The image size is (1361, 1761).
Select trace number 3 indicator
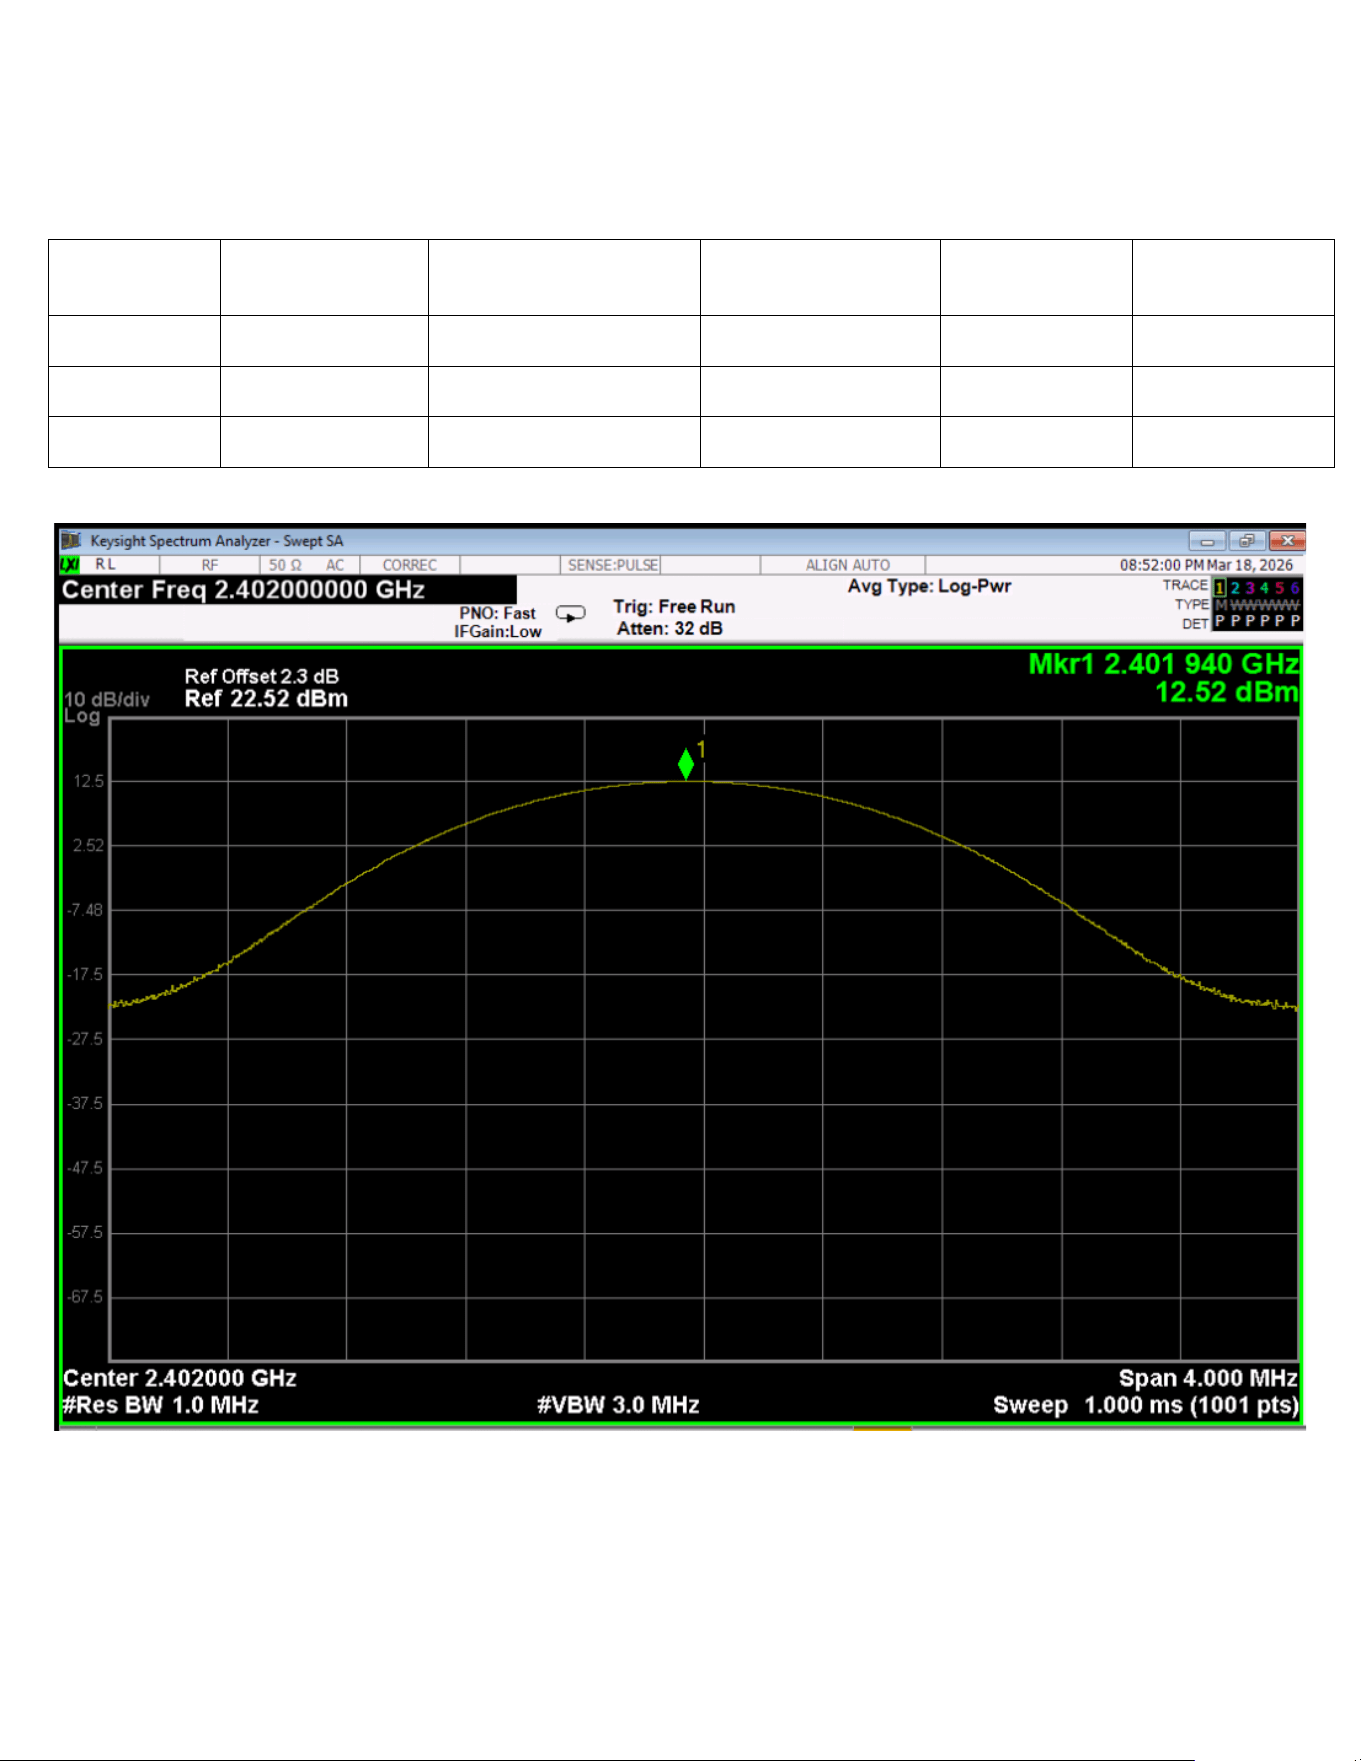click(x=1250, y=588)
